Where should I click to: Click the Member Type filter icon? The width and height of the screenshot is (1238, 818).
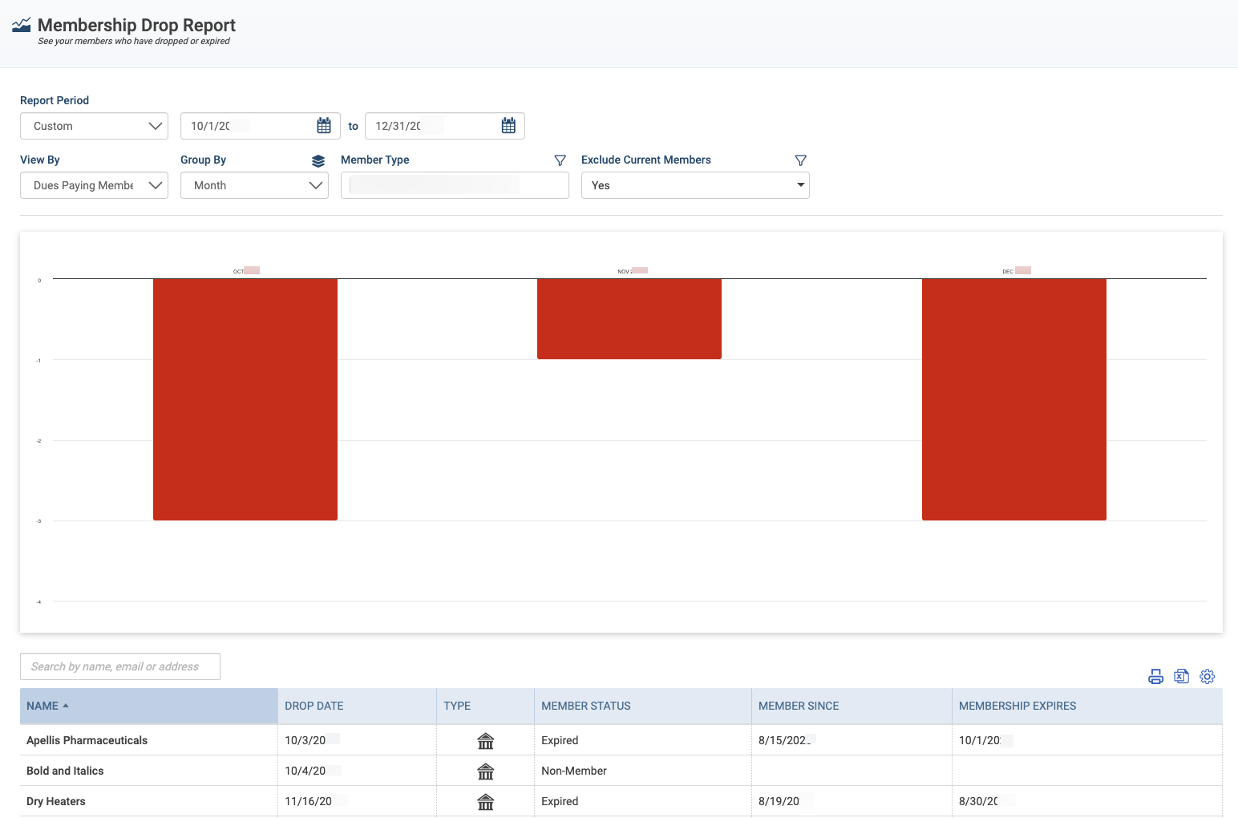coord(560,160)
